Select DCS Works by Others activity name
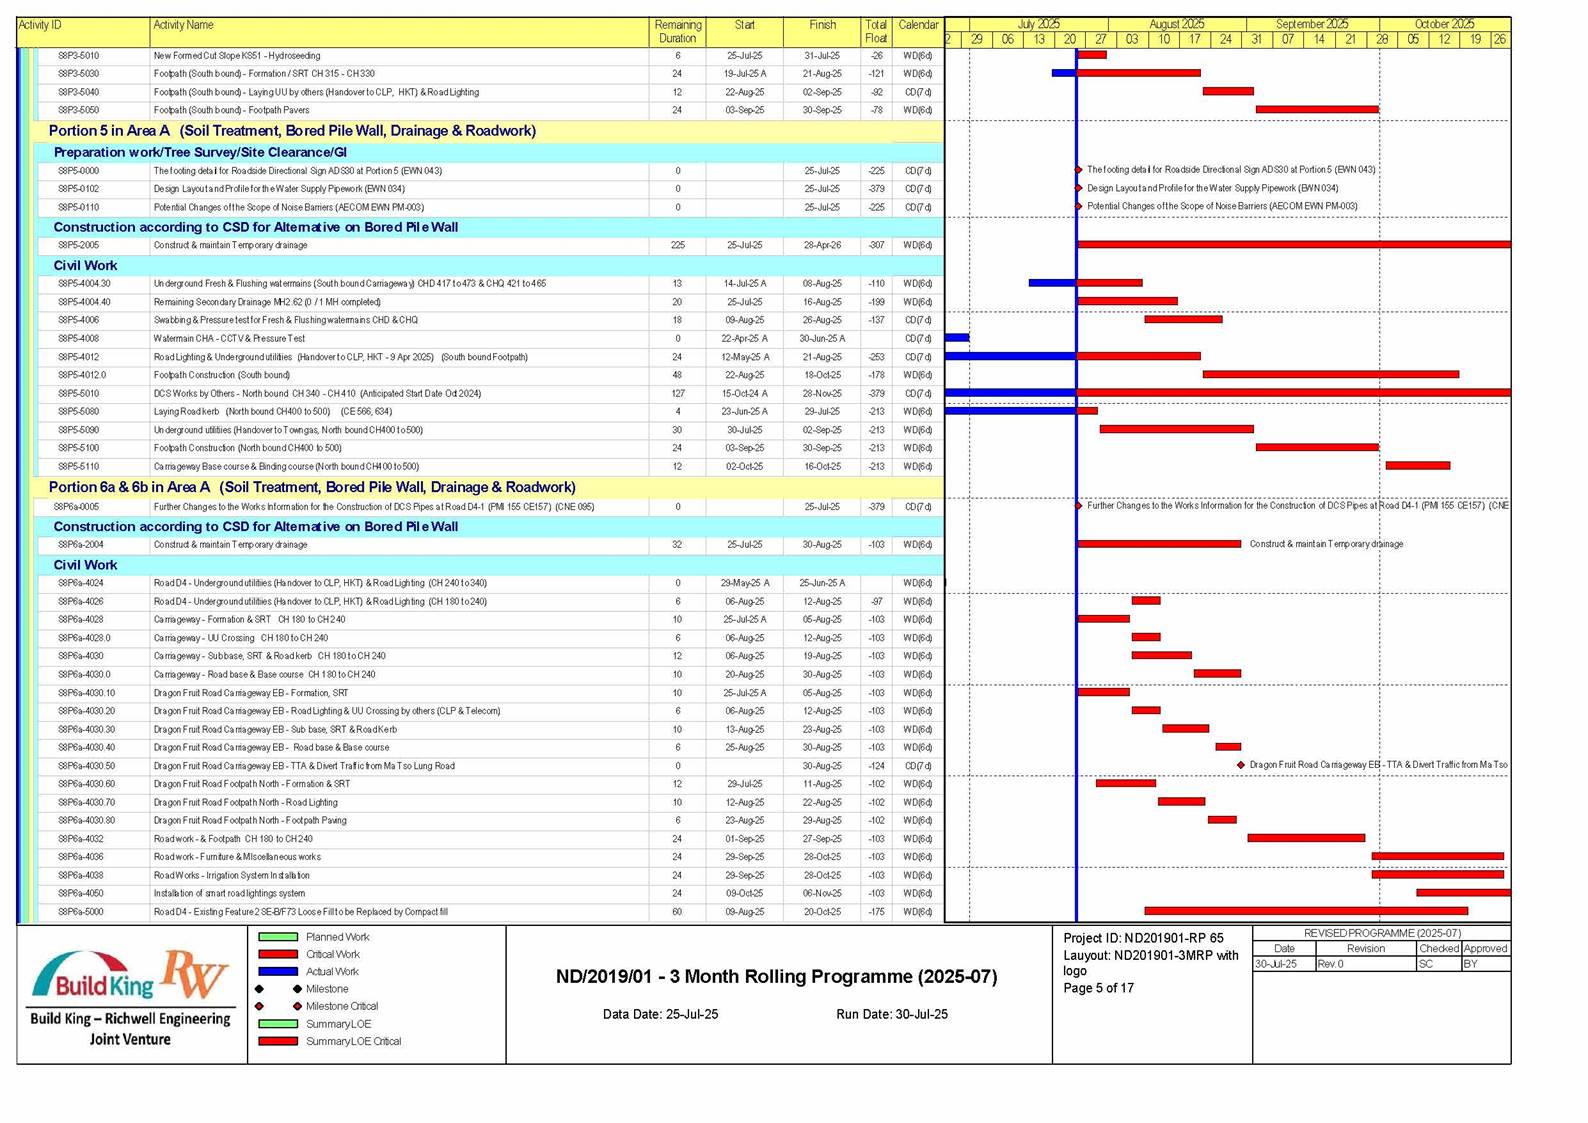This screenshot has height=1123, width=1588. tap(317, 393)
